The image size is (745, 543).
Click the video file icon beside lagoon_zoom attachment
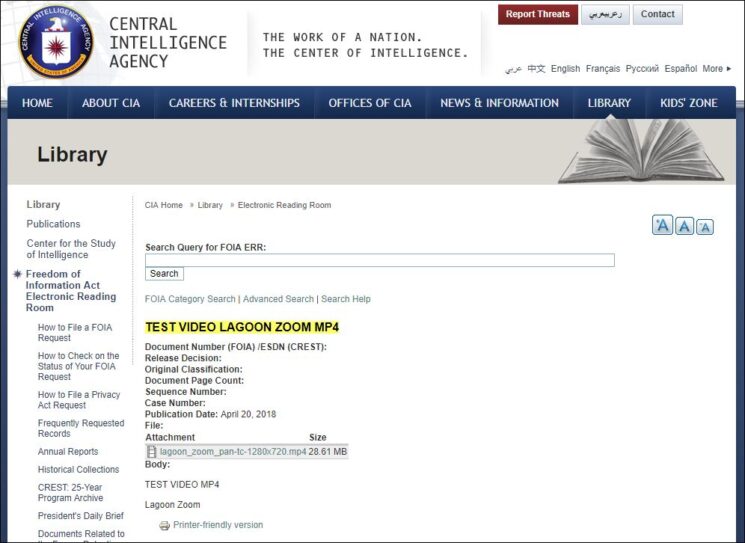152,451
